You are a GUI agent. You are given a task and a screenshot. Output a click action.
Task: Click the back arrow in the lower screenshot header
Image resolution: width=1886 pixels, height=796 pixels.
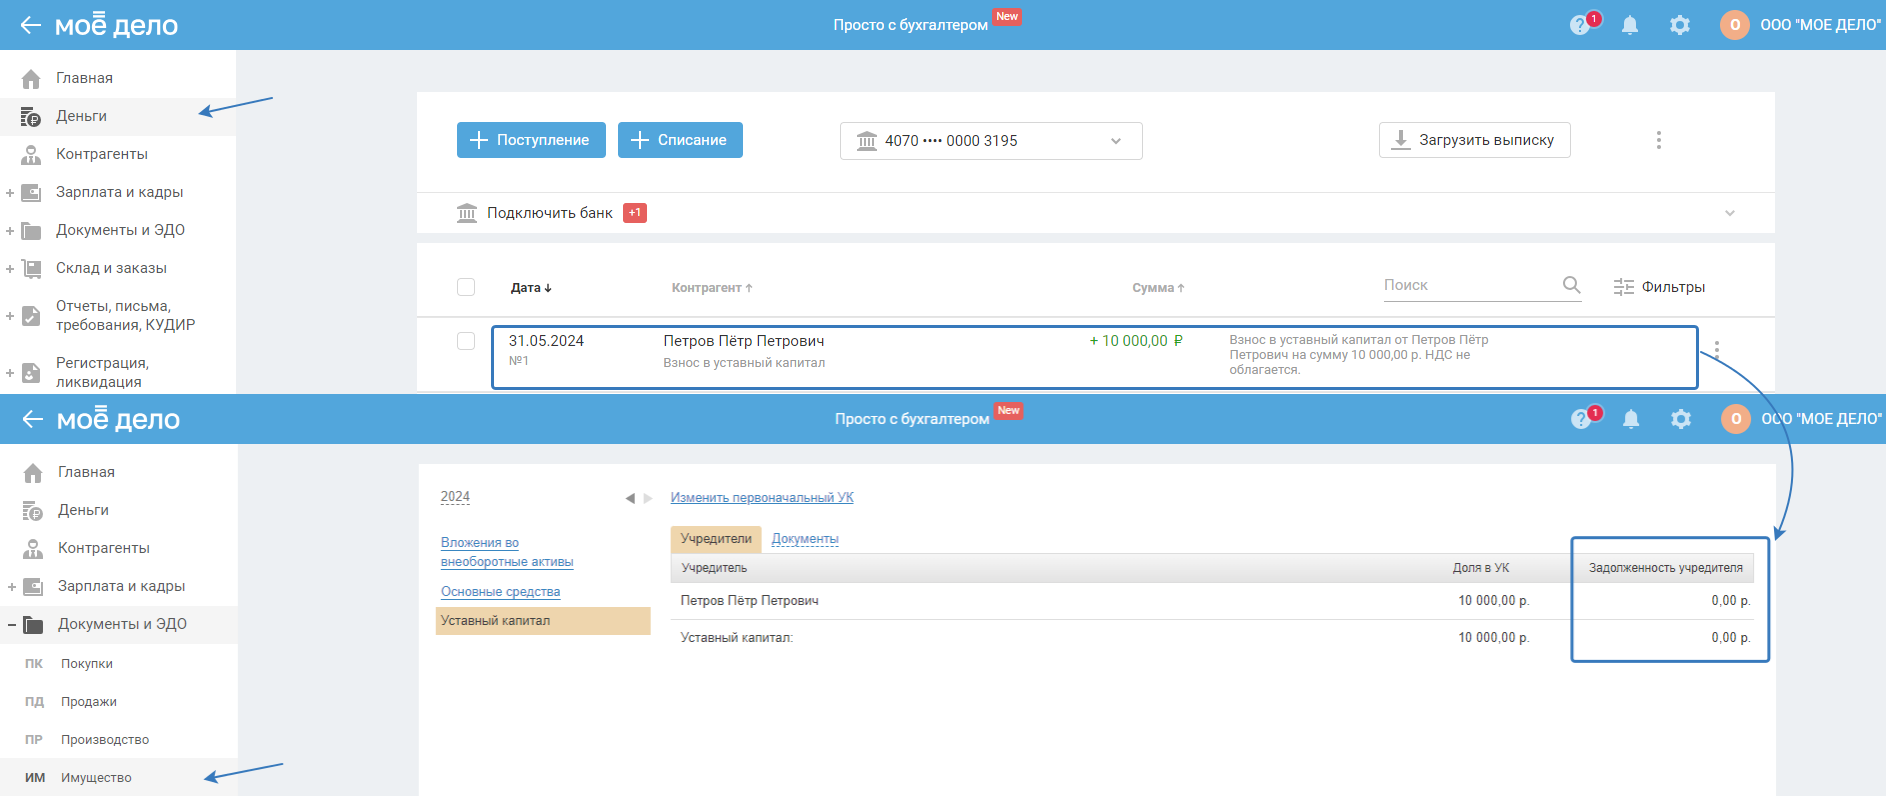pyautogui.click(x=33, y=419)
